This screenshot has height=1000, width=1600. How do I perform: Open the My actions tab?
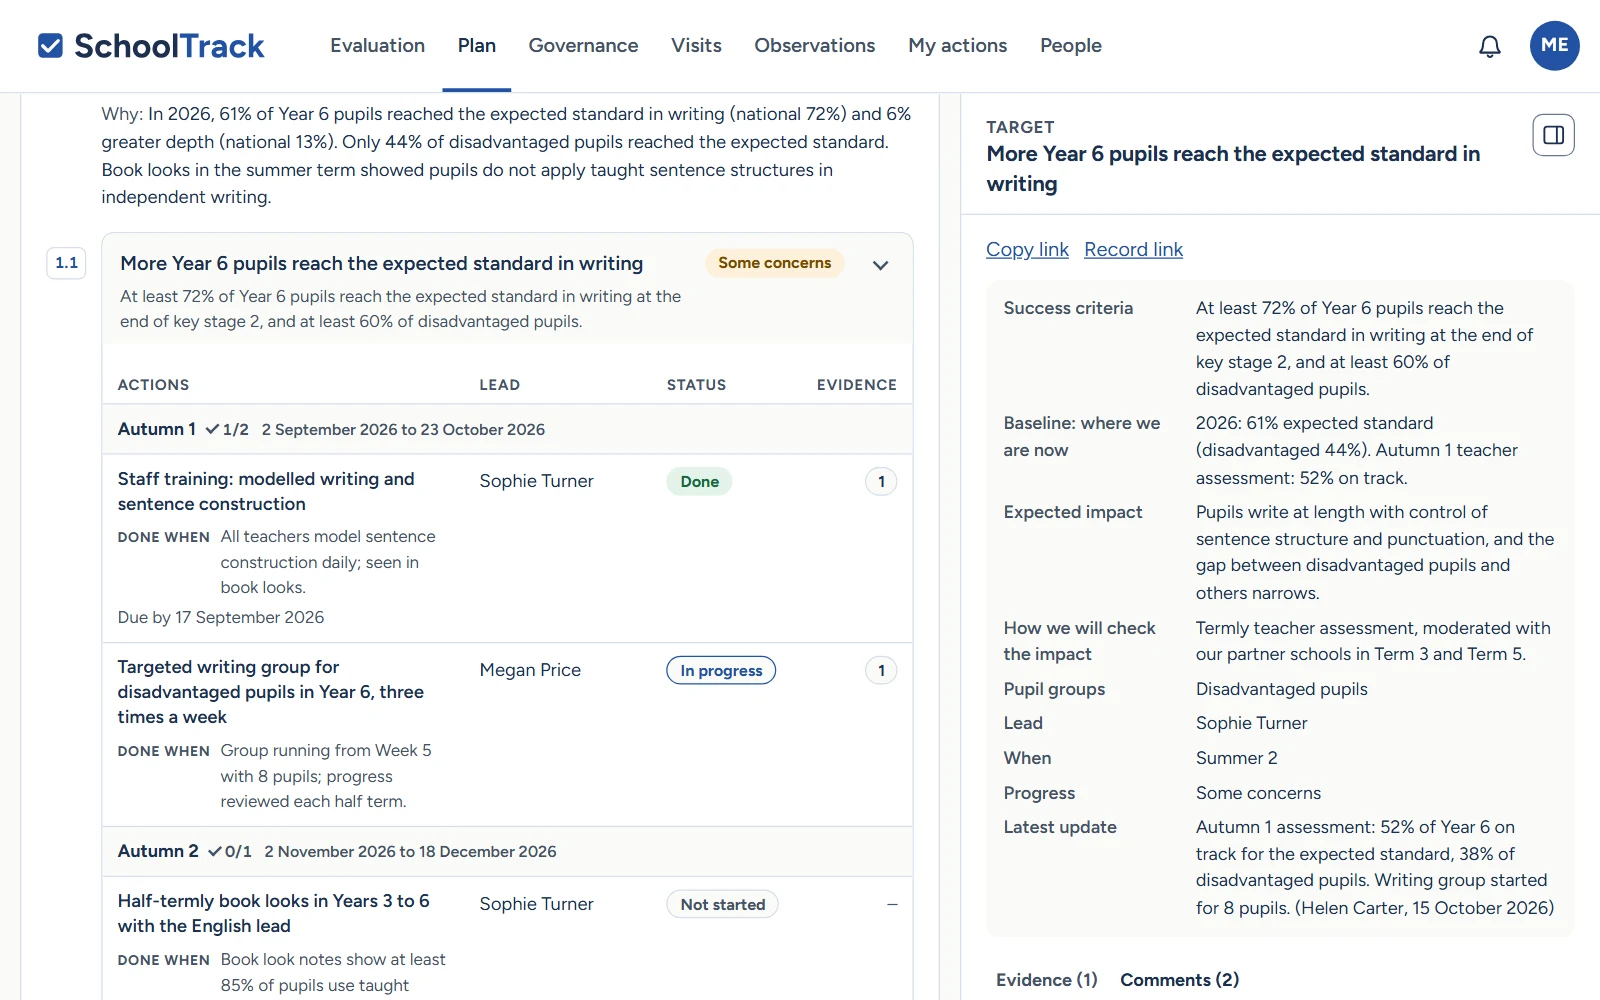[958, 46]
